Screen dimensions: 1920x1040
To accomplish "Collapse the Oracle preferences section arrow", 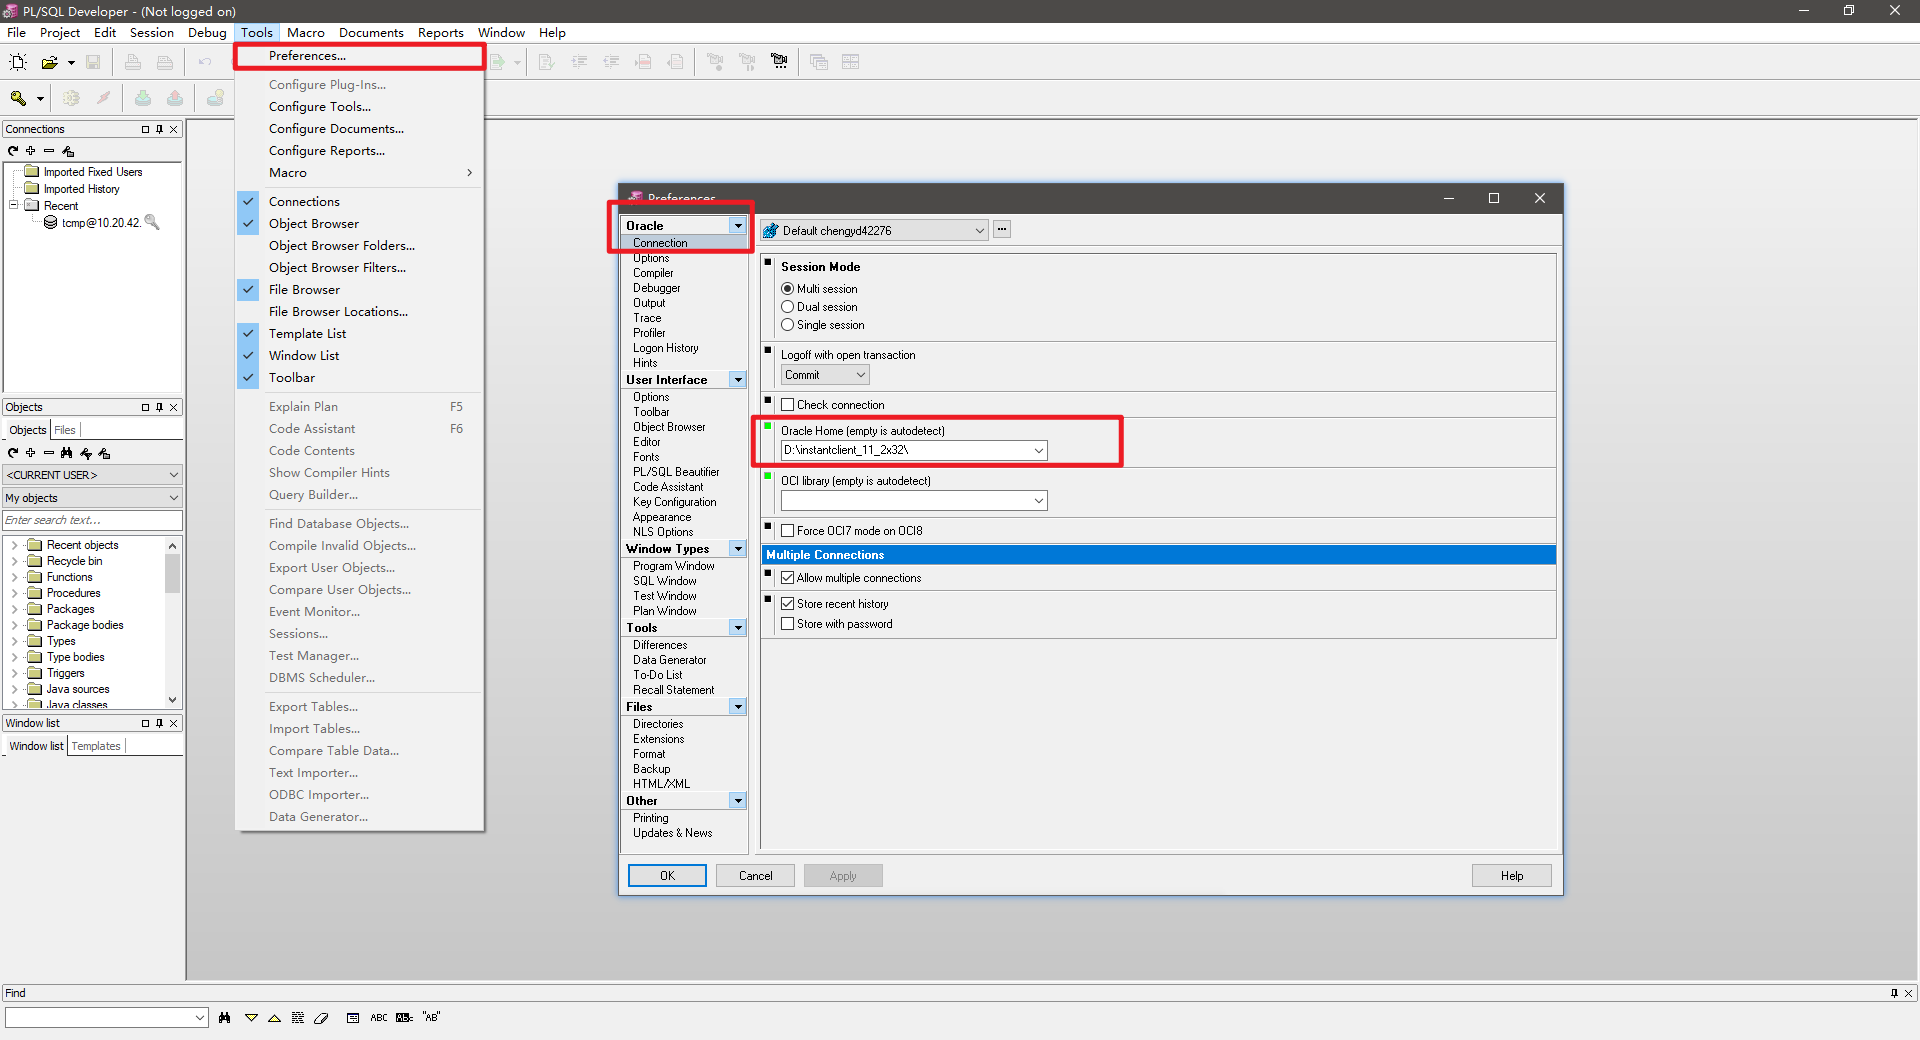I will pyautogui.click(x=738, y=226).
